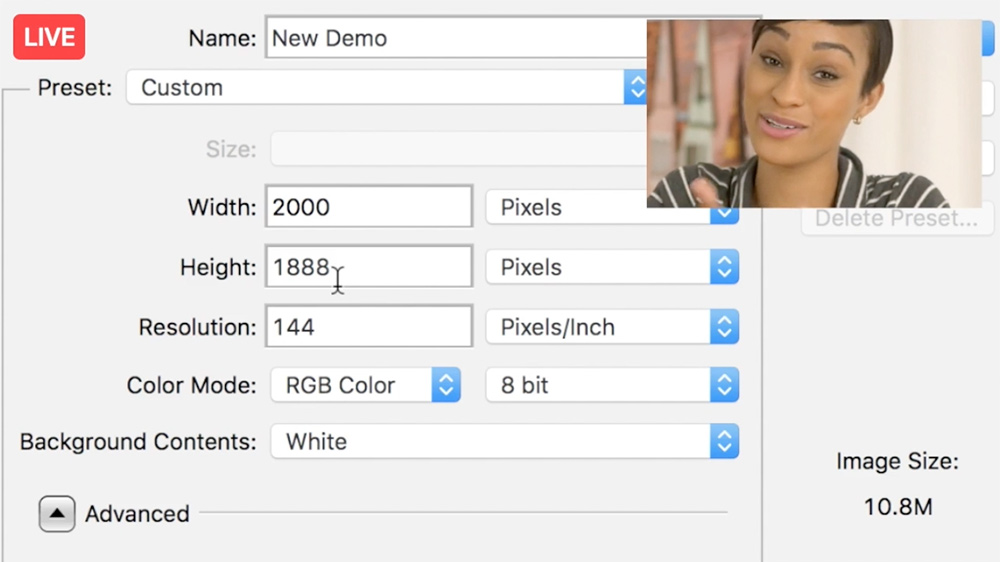The width and height of the screenshot is (1000, 562).
Task: Click into the Height field showing 1888
Action: tap(369, 267)
